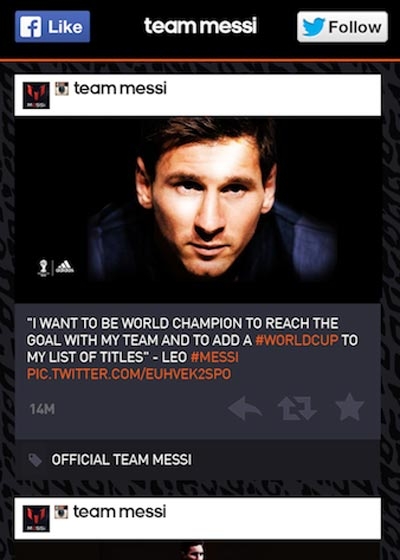Click the 14M timestamp on the tweet
This screenshot has width=400, height=560.
[42, 409]
